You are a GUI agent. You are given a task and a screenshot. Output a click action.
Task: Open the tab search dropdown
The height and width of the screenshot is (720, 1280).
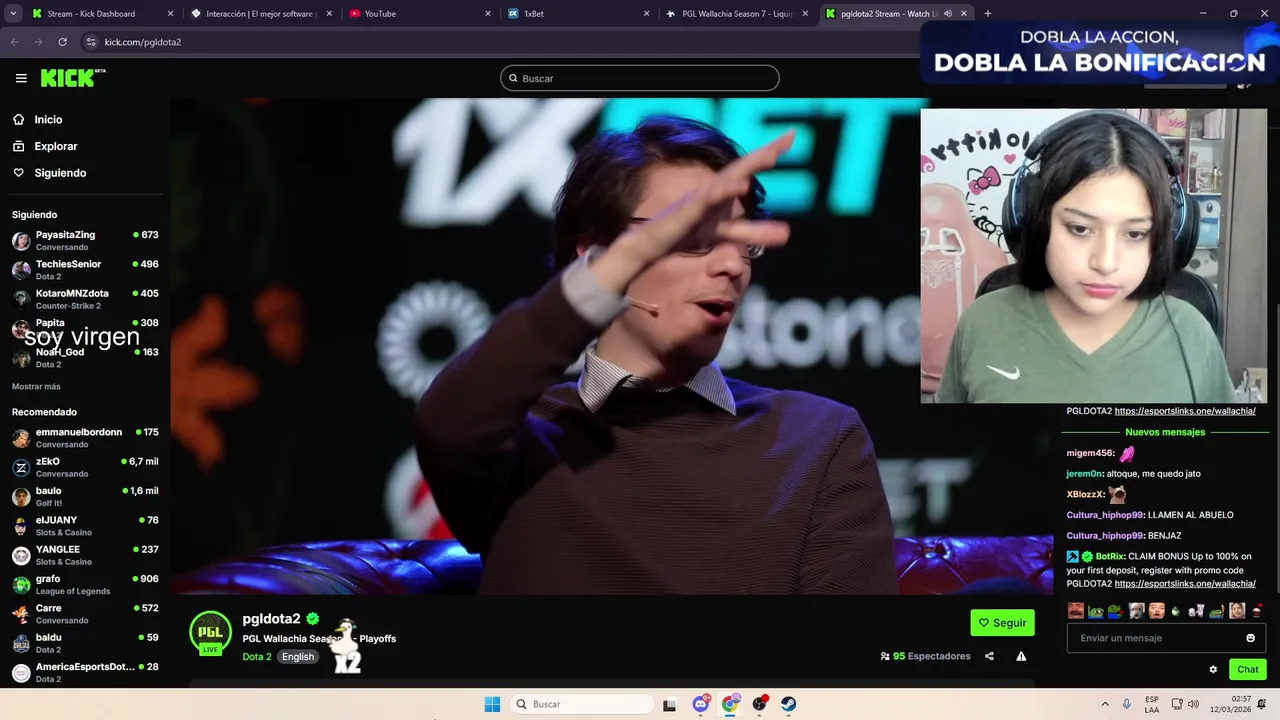pyautogui.click(x=11, y=14)
